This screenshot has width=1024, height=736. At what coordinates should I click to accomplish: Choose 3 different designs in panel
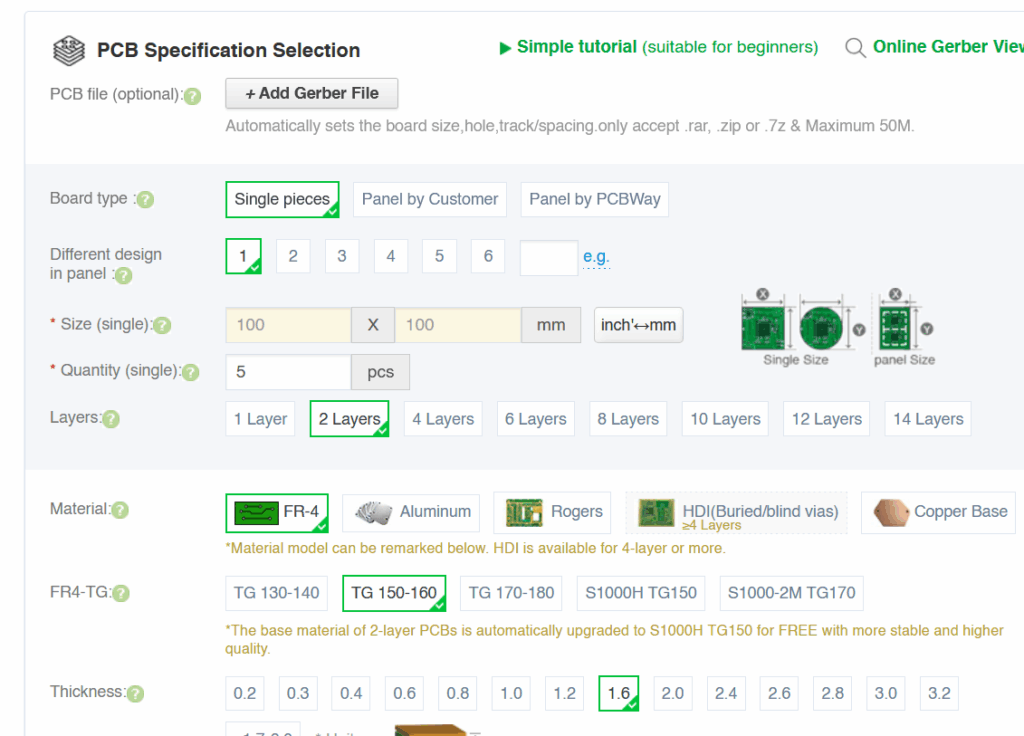(342, 256)
